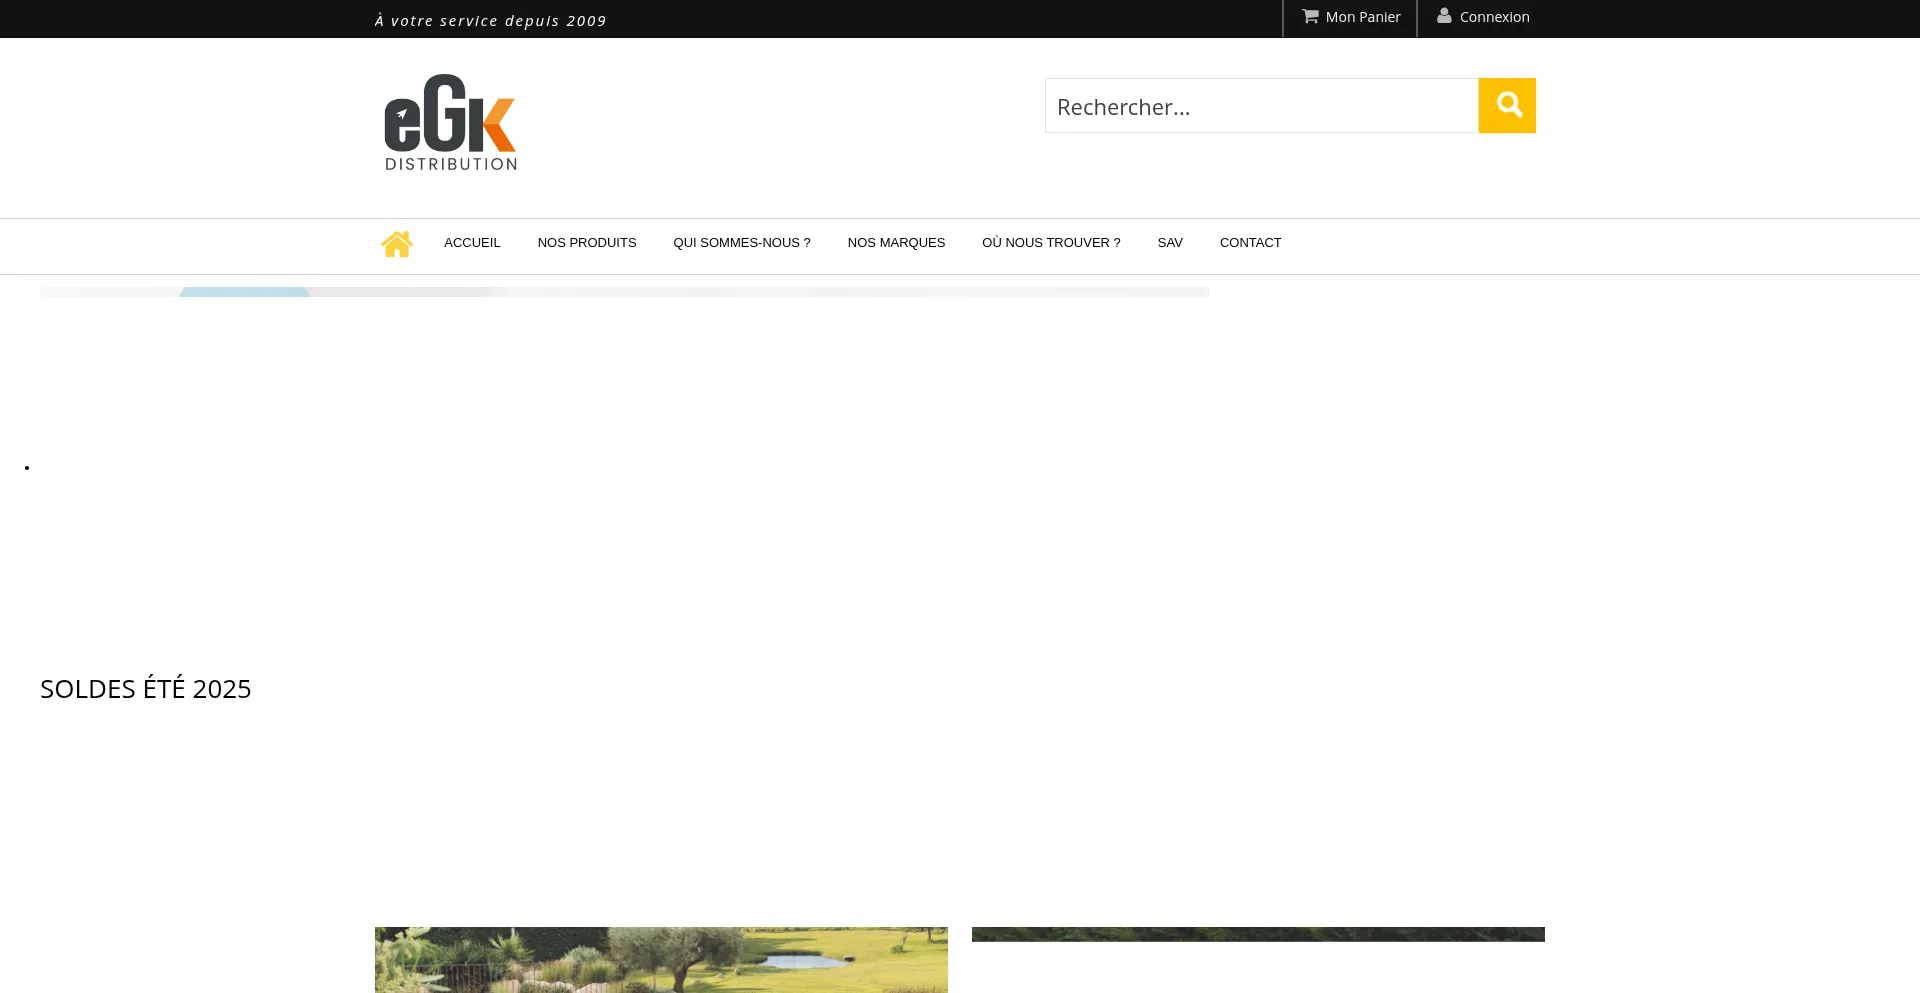Click the yellow home icon in navigation

(x=397, y=244)
